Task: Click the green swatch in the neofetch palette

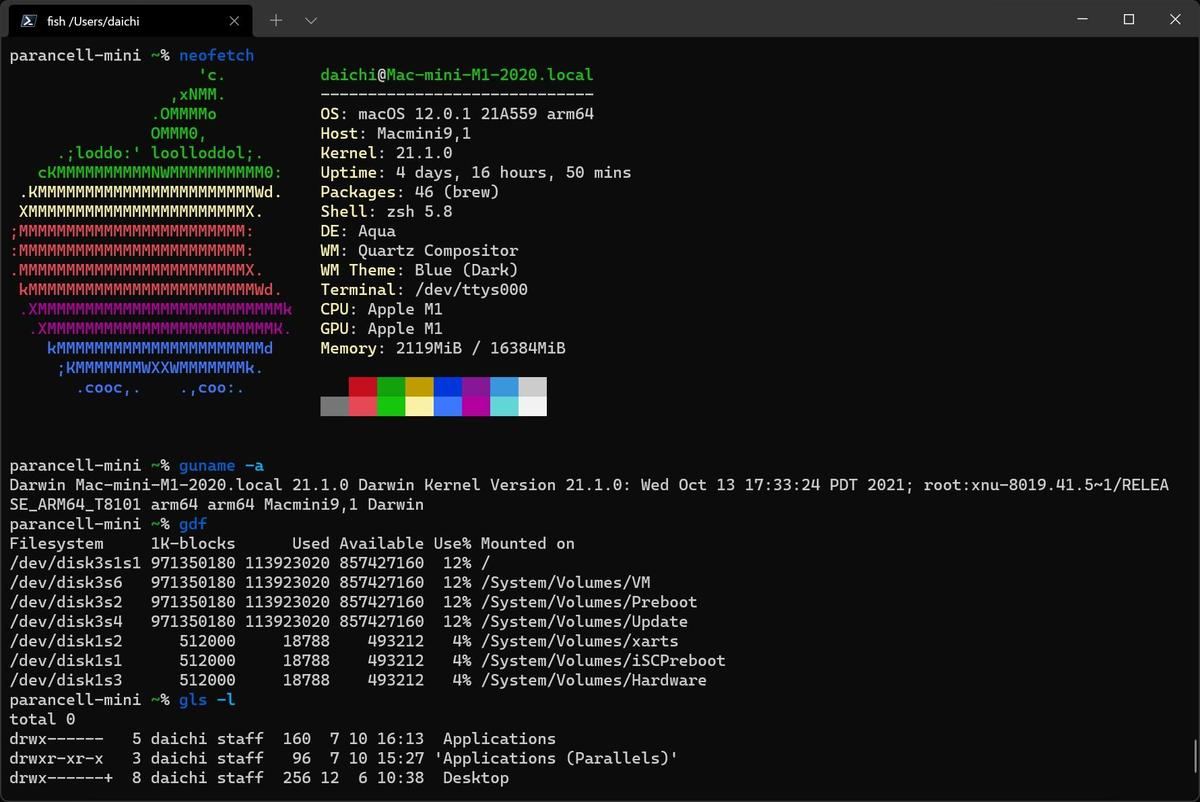Action: point(391,387)
